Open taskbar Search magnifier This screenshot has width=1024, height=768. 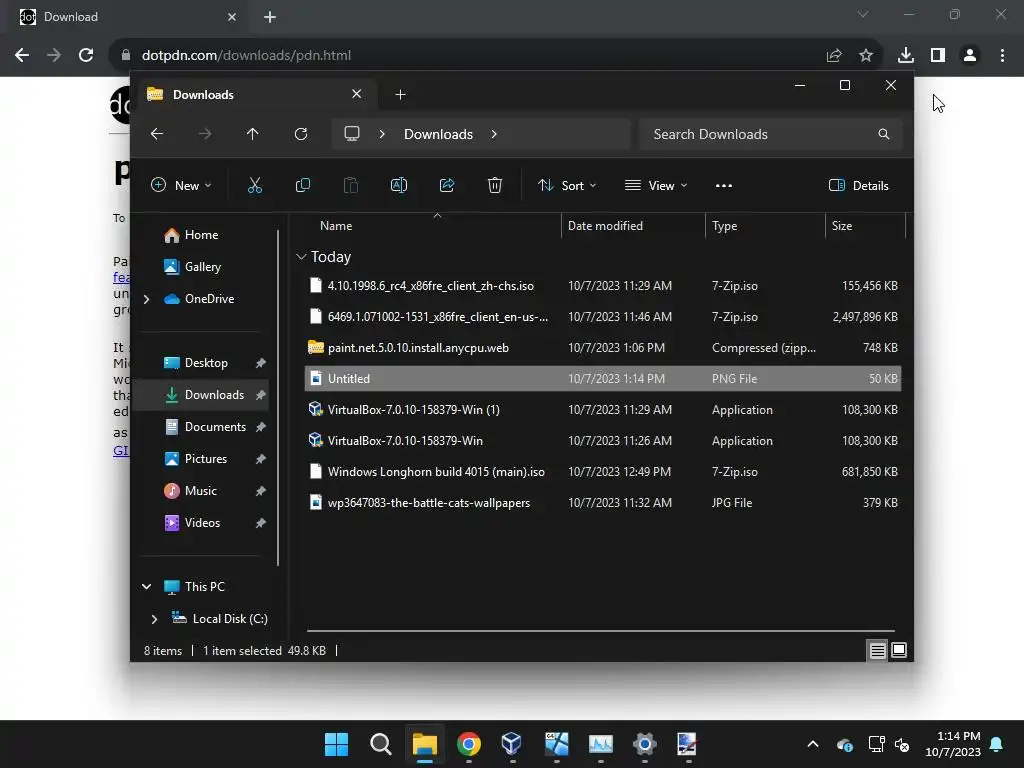point(380,744)
